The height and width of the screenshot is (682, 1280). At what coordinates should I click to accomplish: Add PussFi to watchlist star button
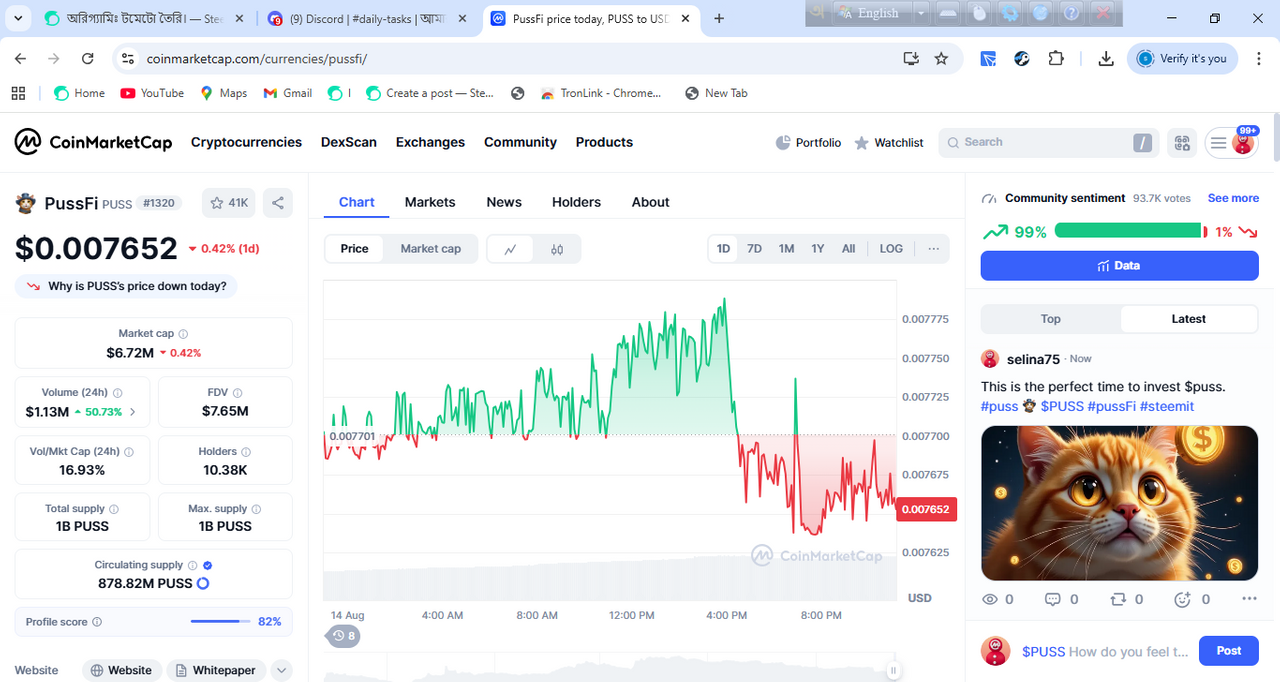tap(229, 203)
